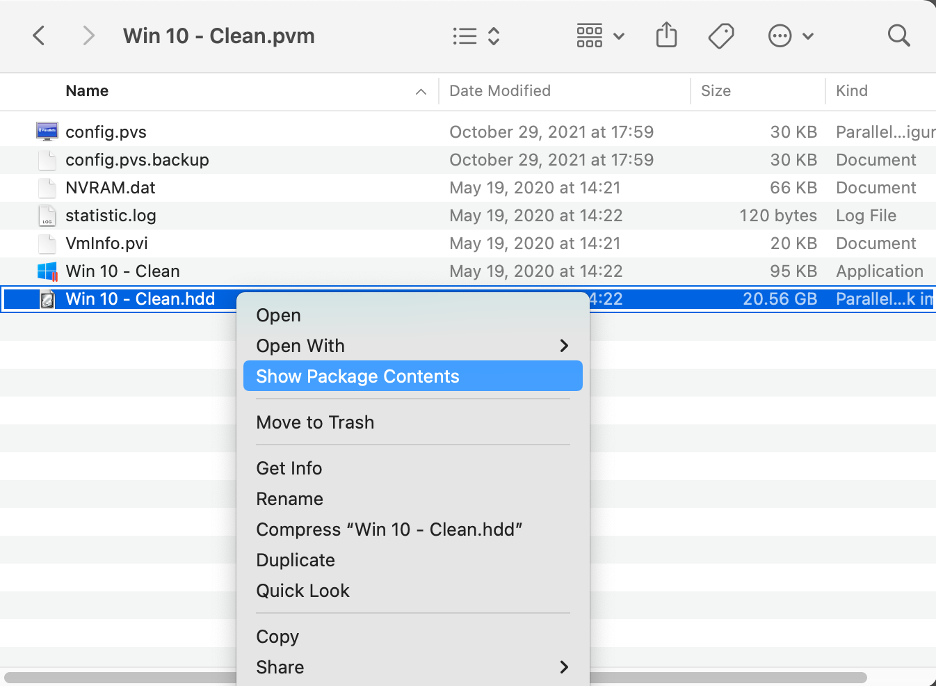Choose Show Package Contents
The image size is (936, 686).
[x=412, y=376]
